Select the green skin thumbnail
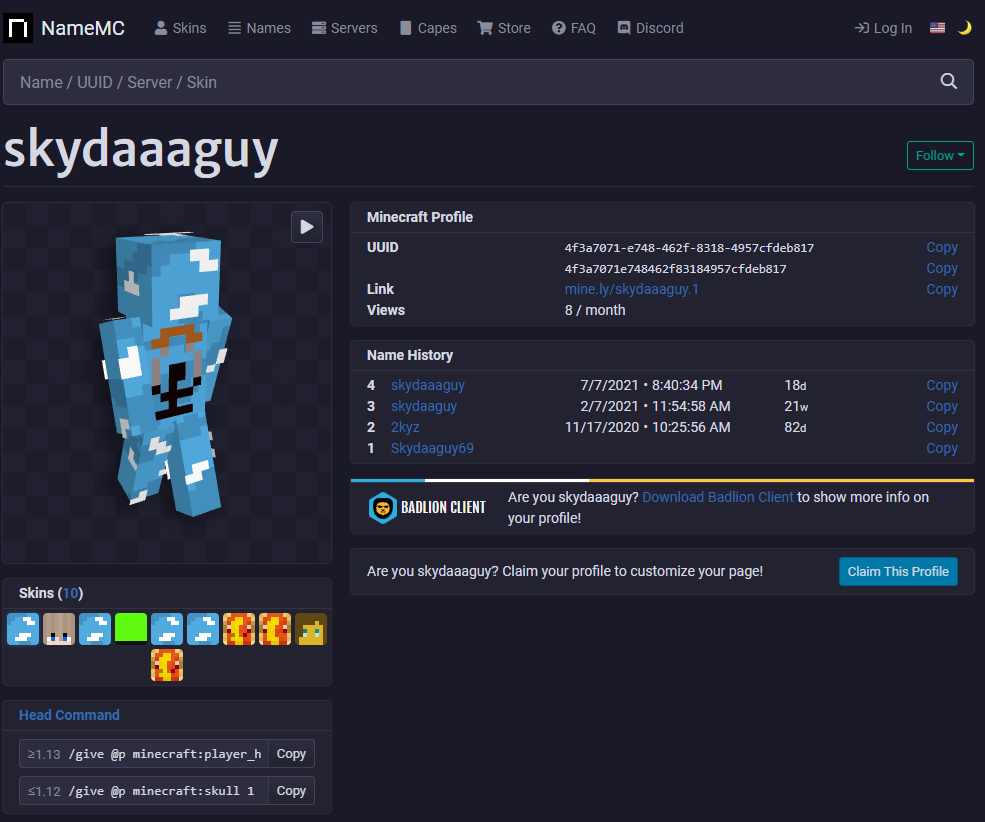985x822 pixels. (x=131, y=629)
